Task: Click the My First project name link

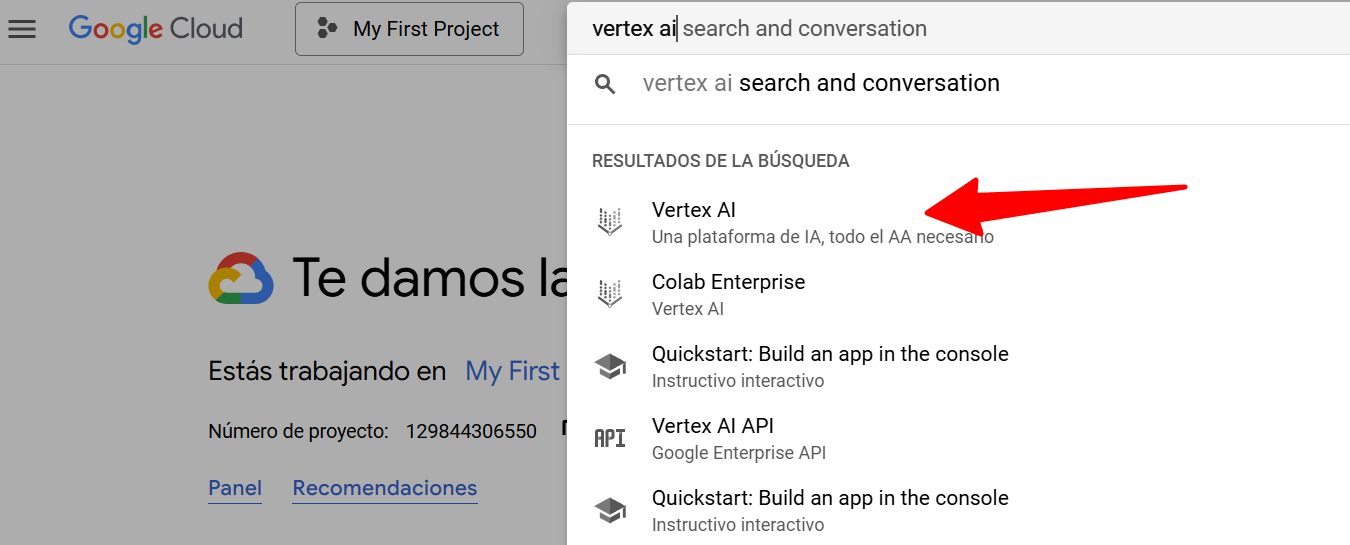Action: coord(512,371)
